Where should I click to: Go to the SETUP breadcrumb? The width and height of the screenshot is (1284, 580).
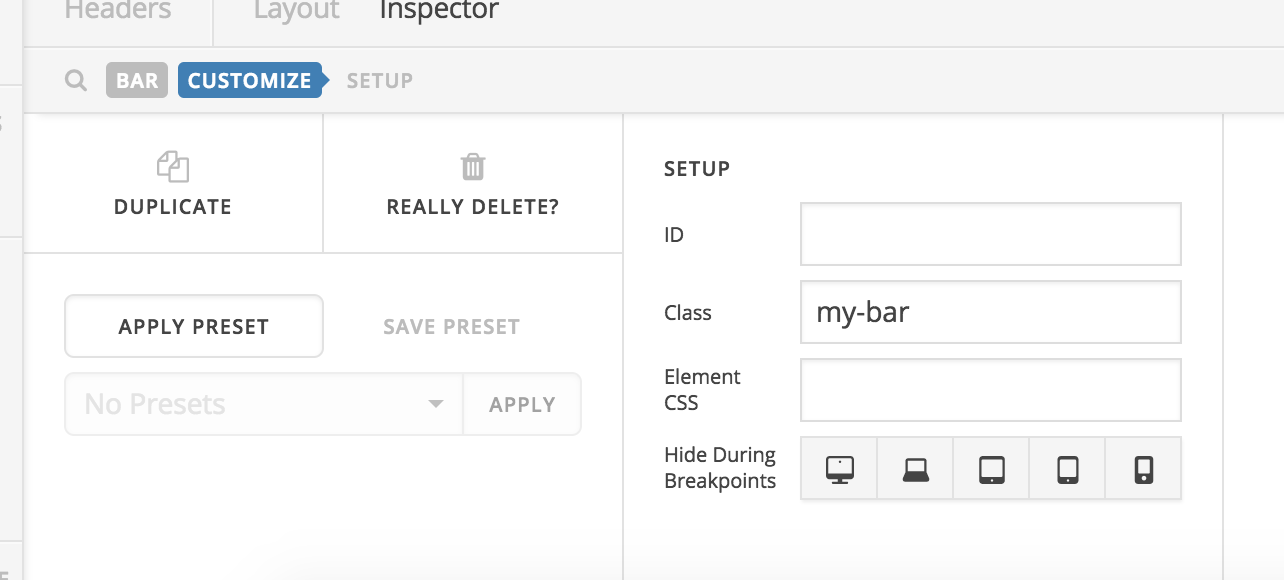379,81
